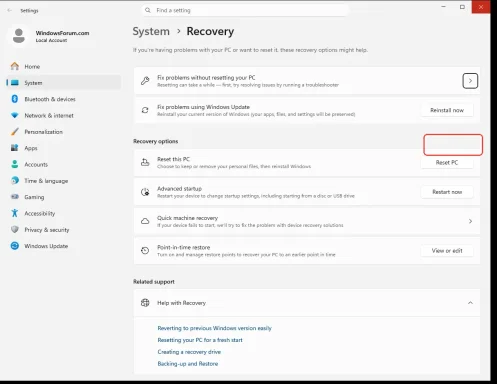Click the Point-in-time restore clock icon

[145, 251]
